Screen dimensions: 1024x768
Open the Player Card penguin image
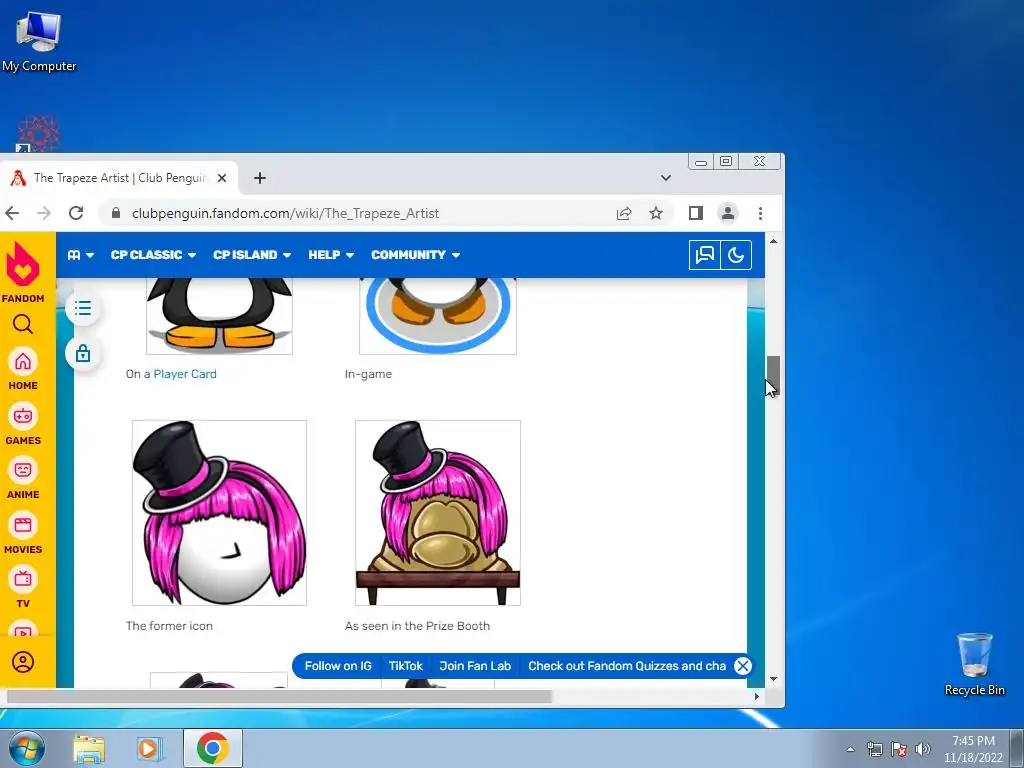pyautogui.click(x=219, y=316)
